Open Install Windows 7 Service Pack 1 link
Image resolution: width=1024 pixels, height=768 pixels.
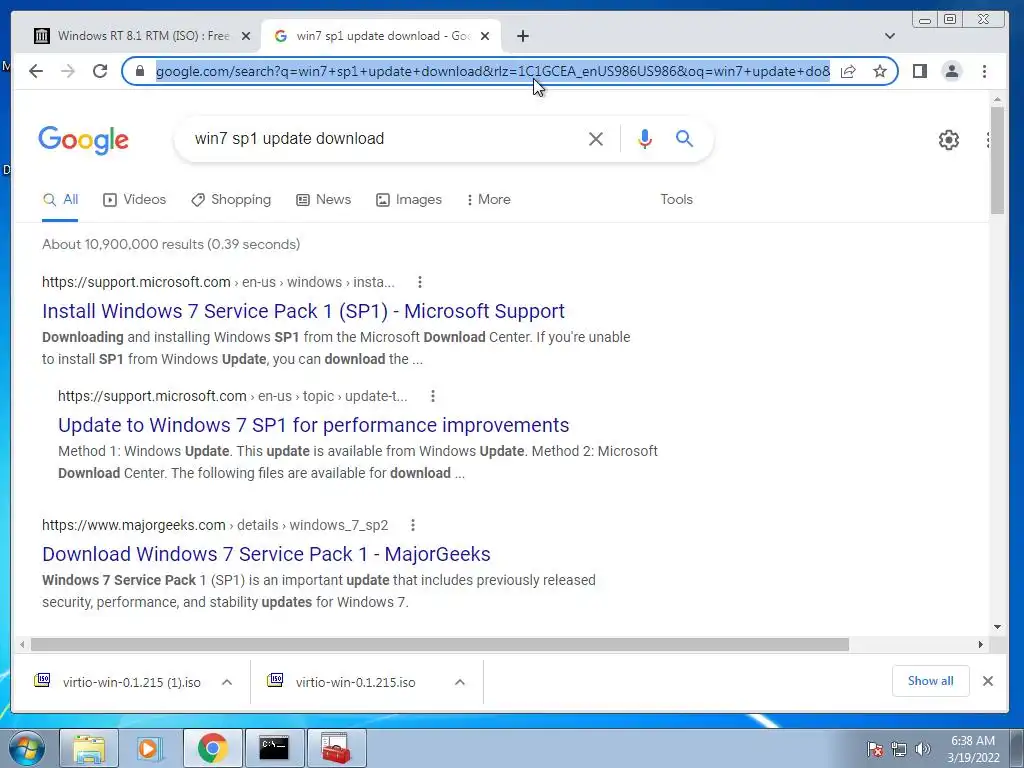click(x=303, y=311)
